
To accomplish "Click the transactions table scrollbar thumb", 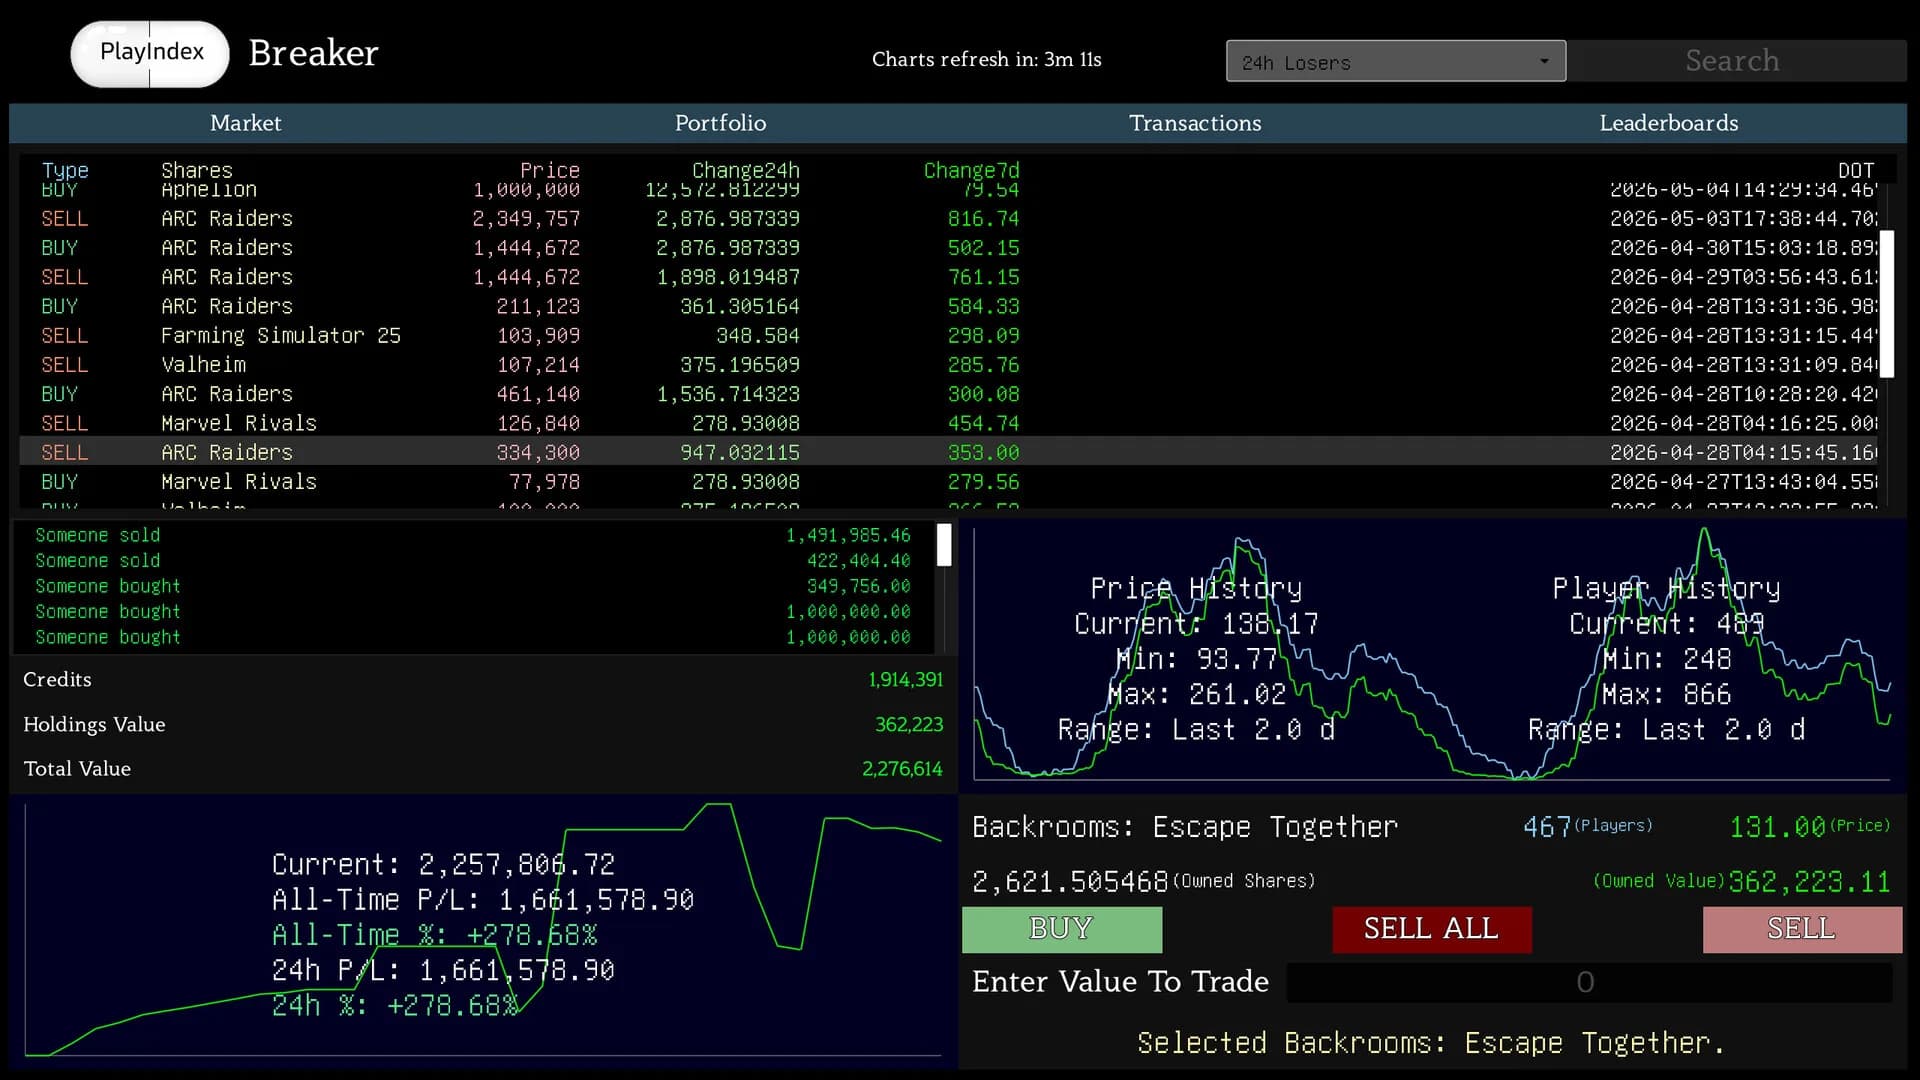I will pyautogui.click(x=1887, y=304).
